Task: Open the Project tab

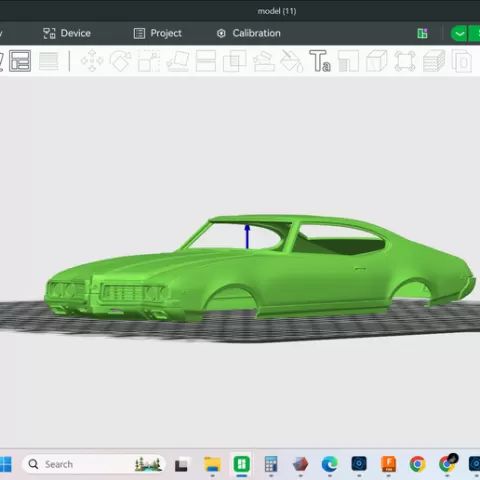Action: pyautogui.click(x=158, y=33)
